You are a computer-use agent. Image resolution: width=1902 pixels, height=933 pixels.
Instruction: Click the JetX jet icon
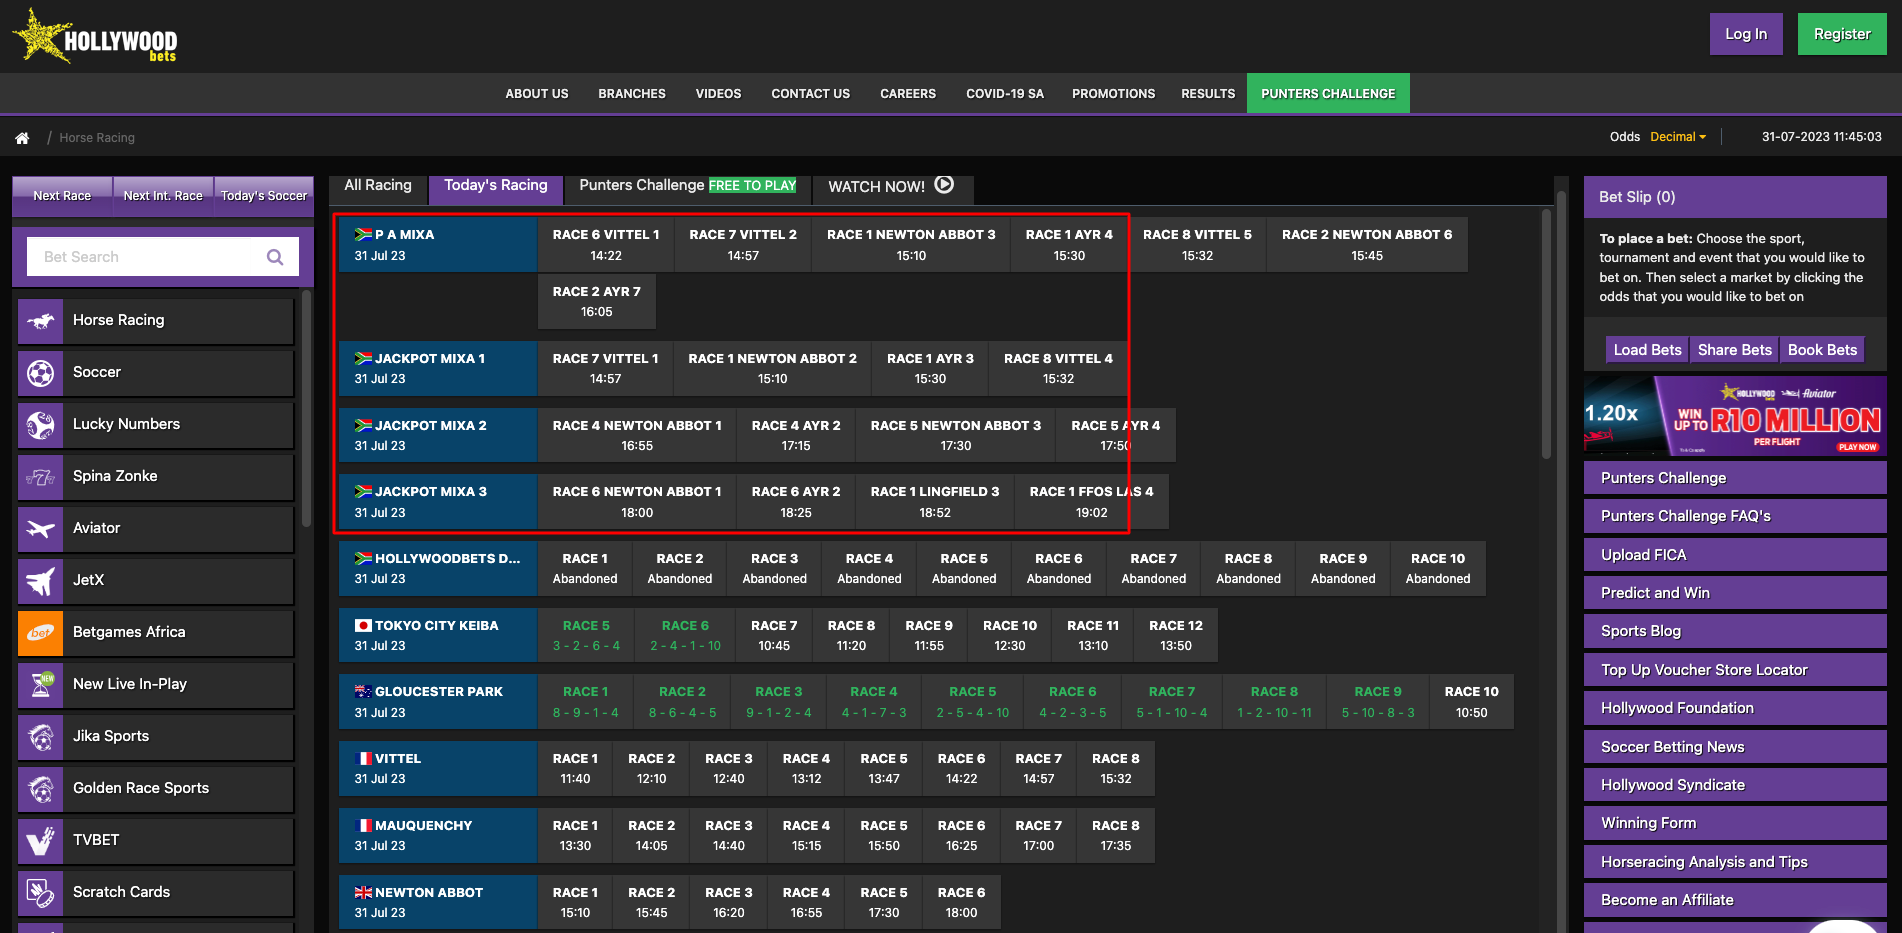click(x=40, y=580)
